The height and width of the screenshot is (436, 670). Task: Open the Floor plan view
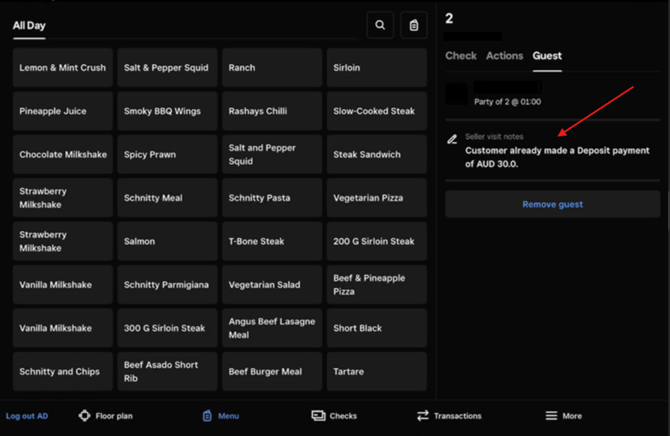[x=105, y=415]
